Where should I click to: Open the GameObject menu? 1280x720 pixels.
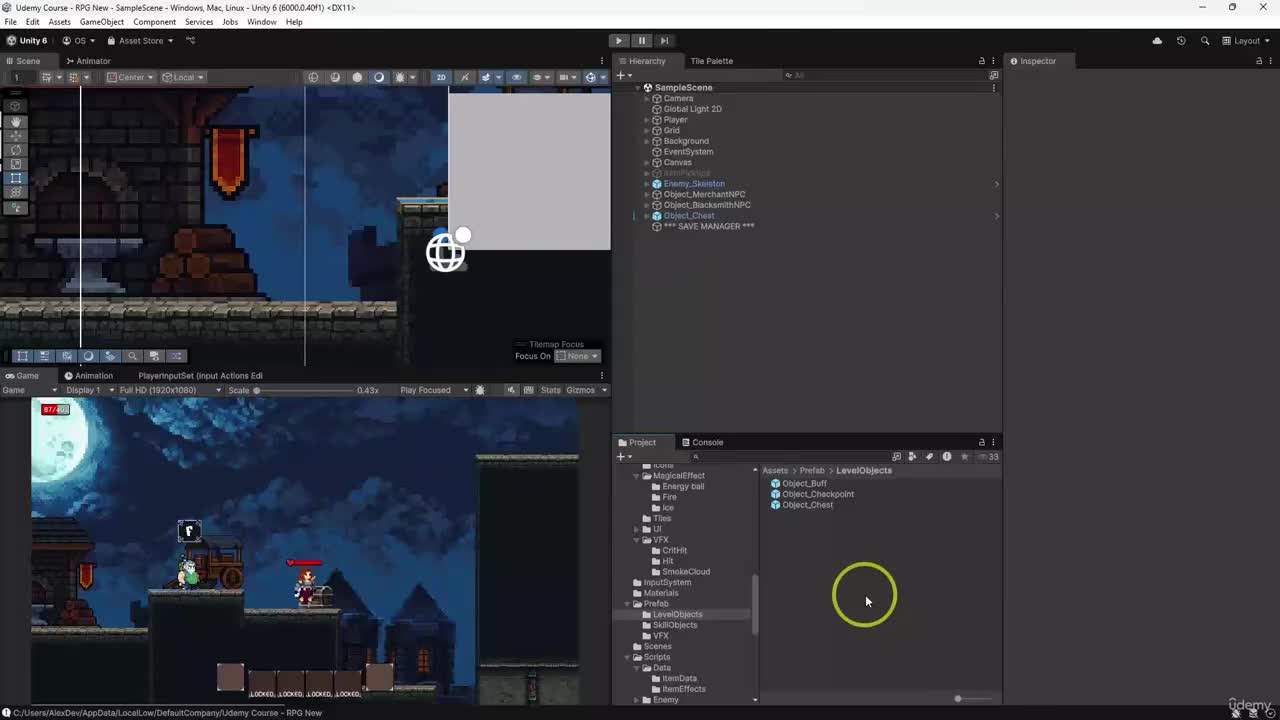coord(102,22)
